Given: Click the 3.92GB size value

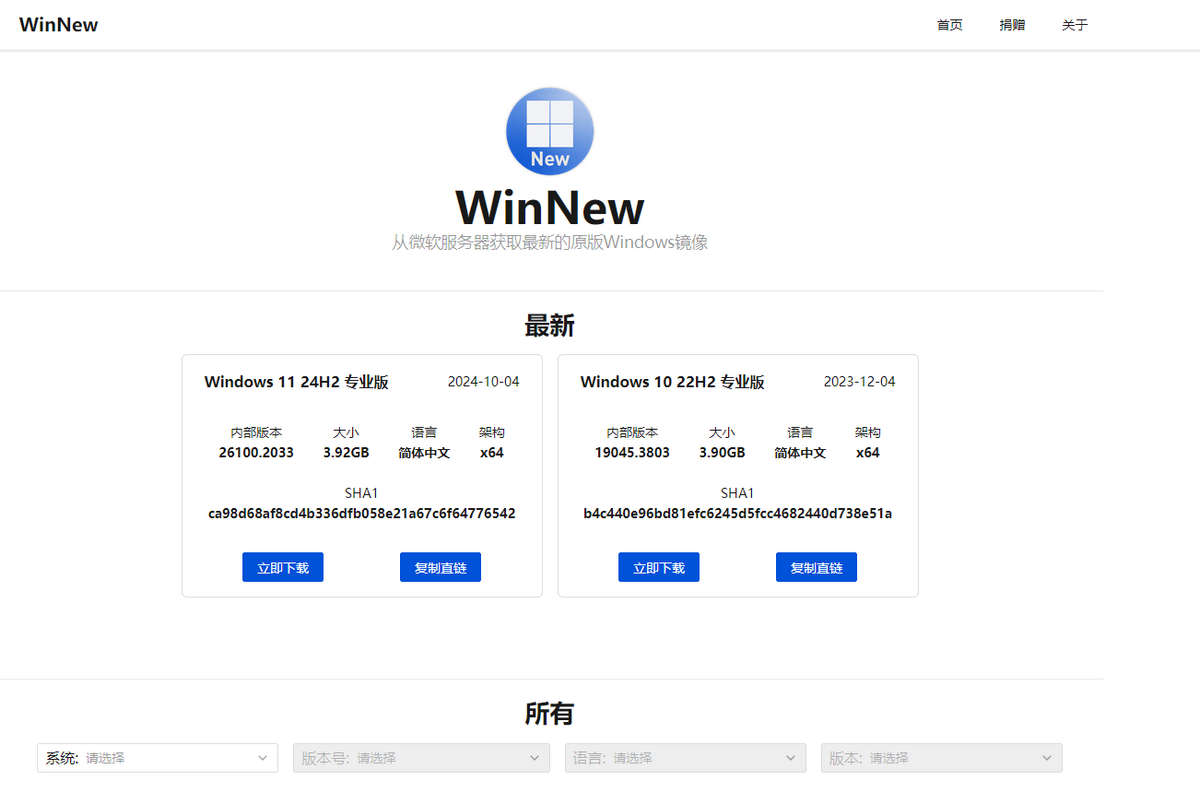Looking at the screenshot, I should coord(346,452).
